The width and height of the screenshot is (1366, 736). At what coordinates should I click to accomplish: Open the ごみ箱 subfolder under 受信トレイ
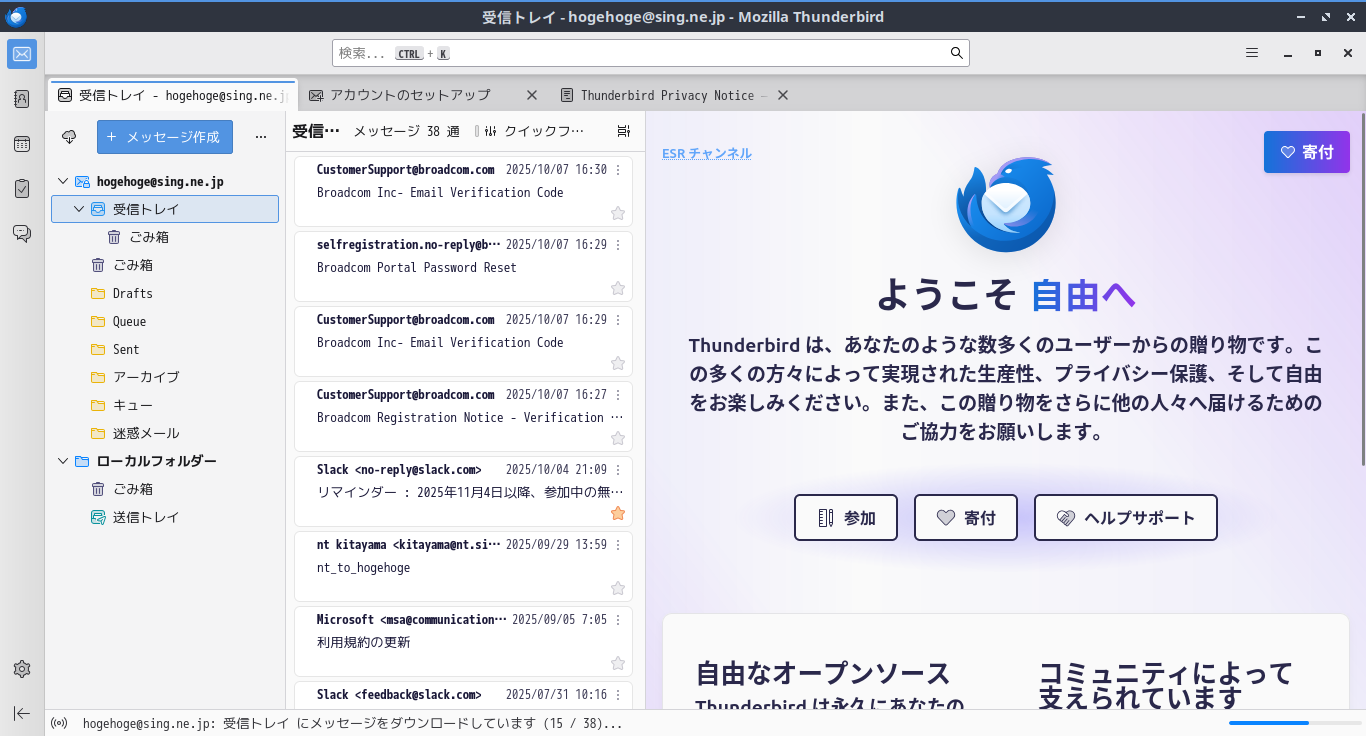pos(165,237)
